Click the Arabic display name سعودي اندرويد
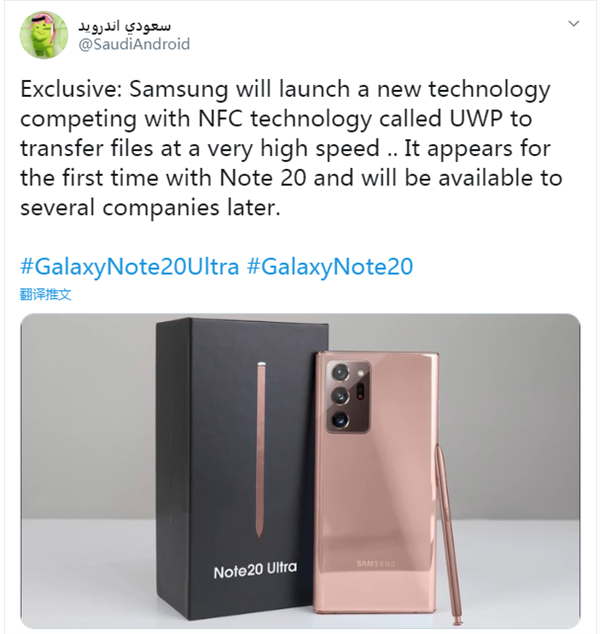This screenshot has width=600, height=634. pos(131,25)
